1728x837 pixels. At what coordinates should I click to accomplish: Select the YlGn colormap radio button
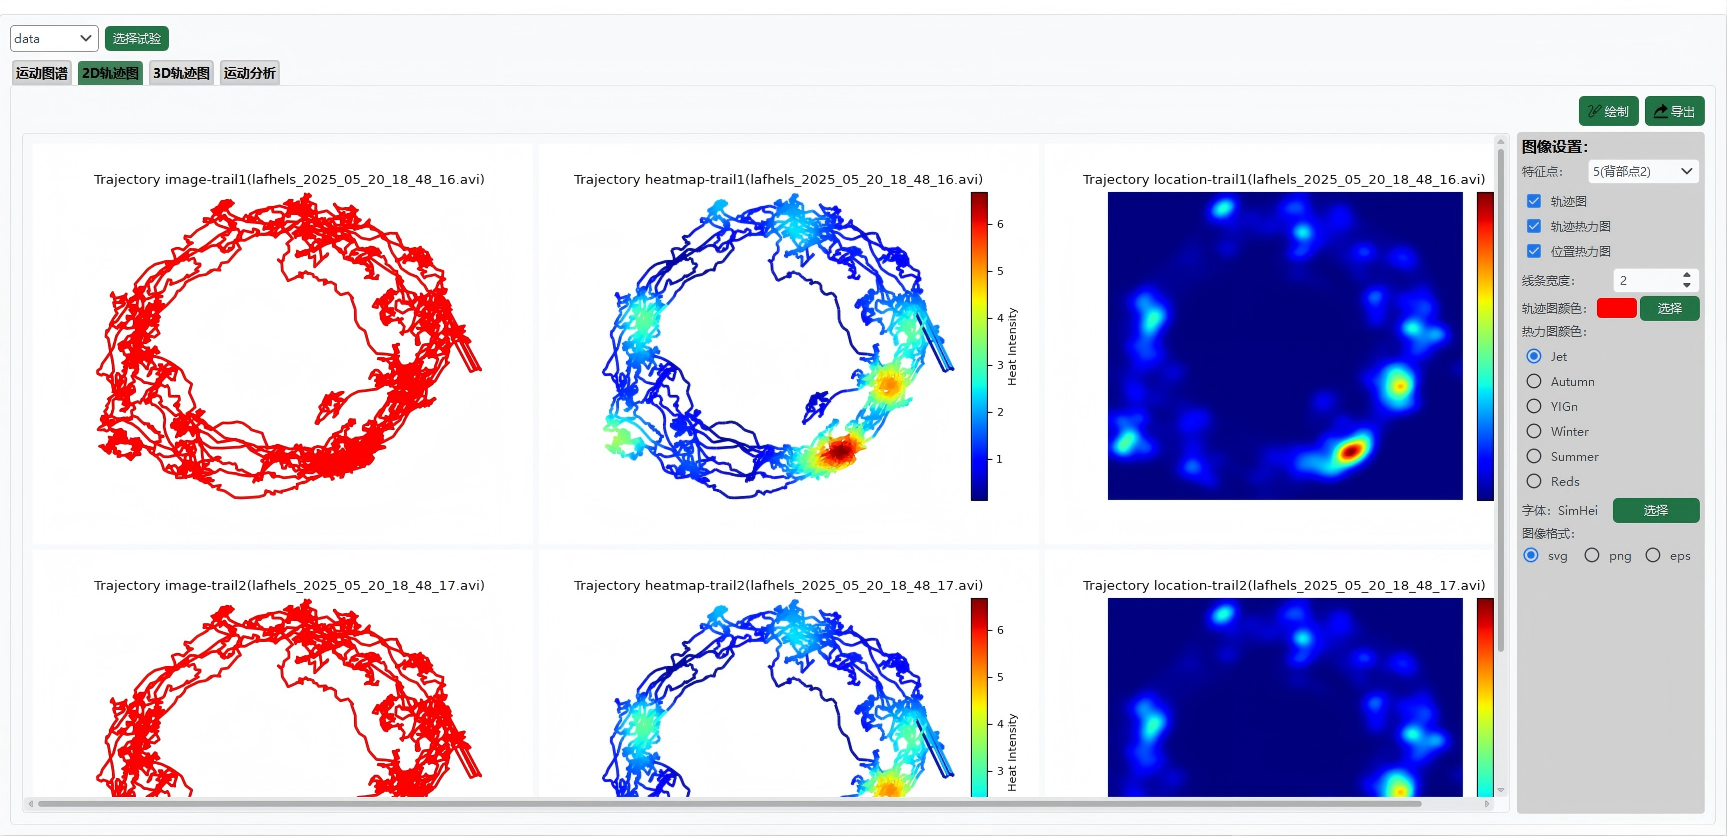(1534, 406)
